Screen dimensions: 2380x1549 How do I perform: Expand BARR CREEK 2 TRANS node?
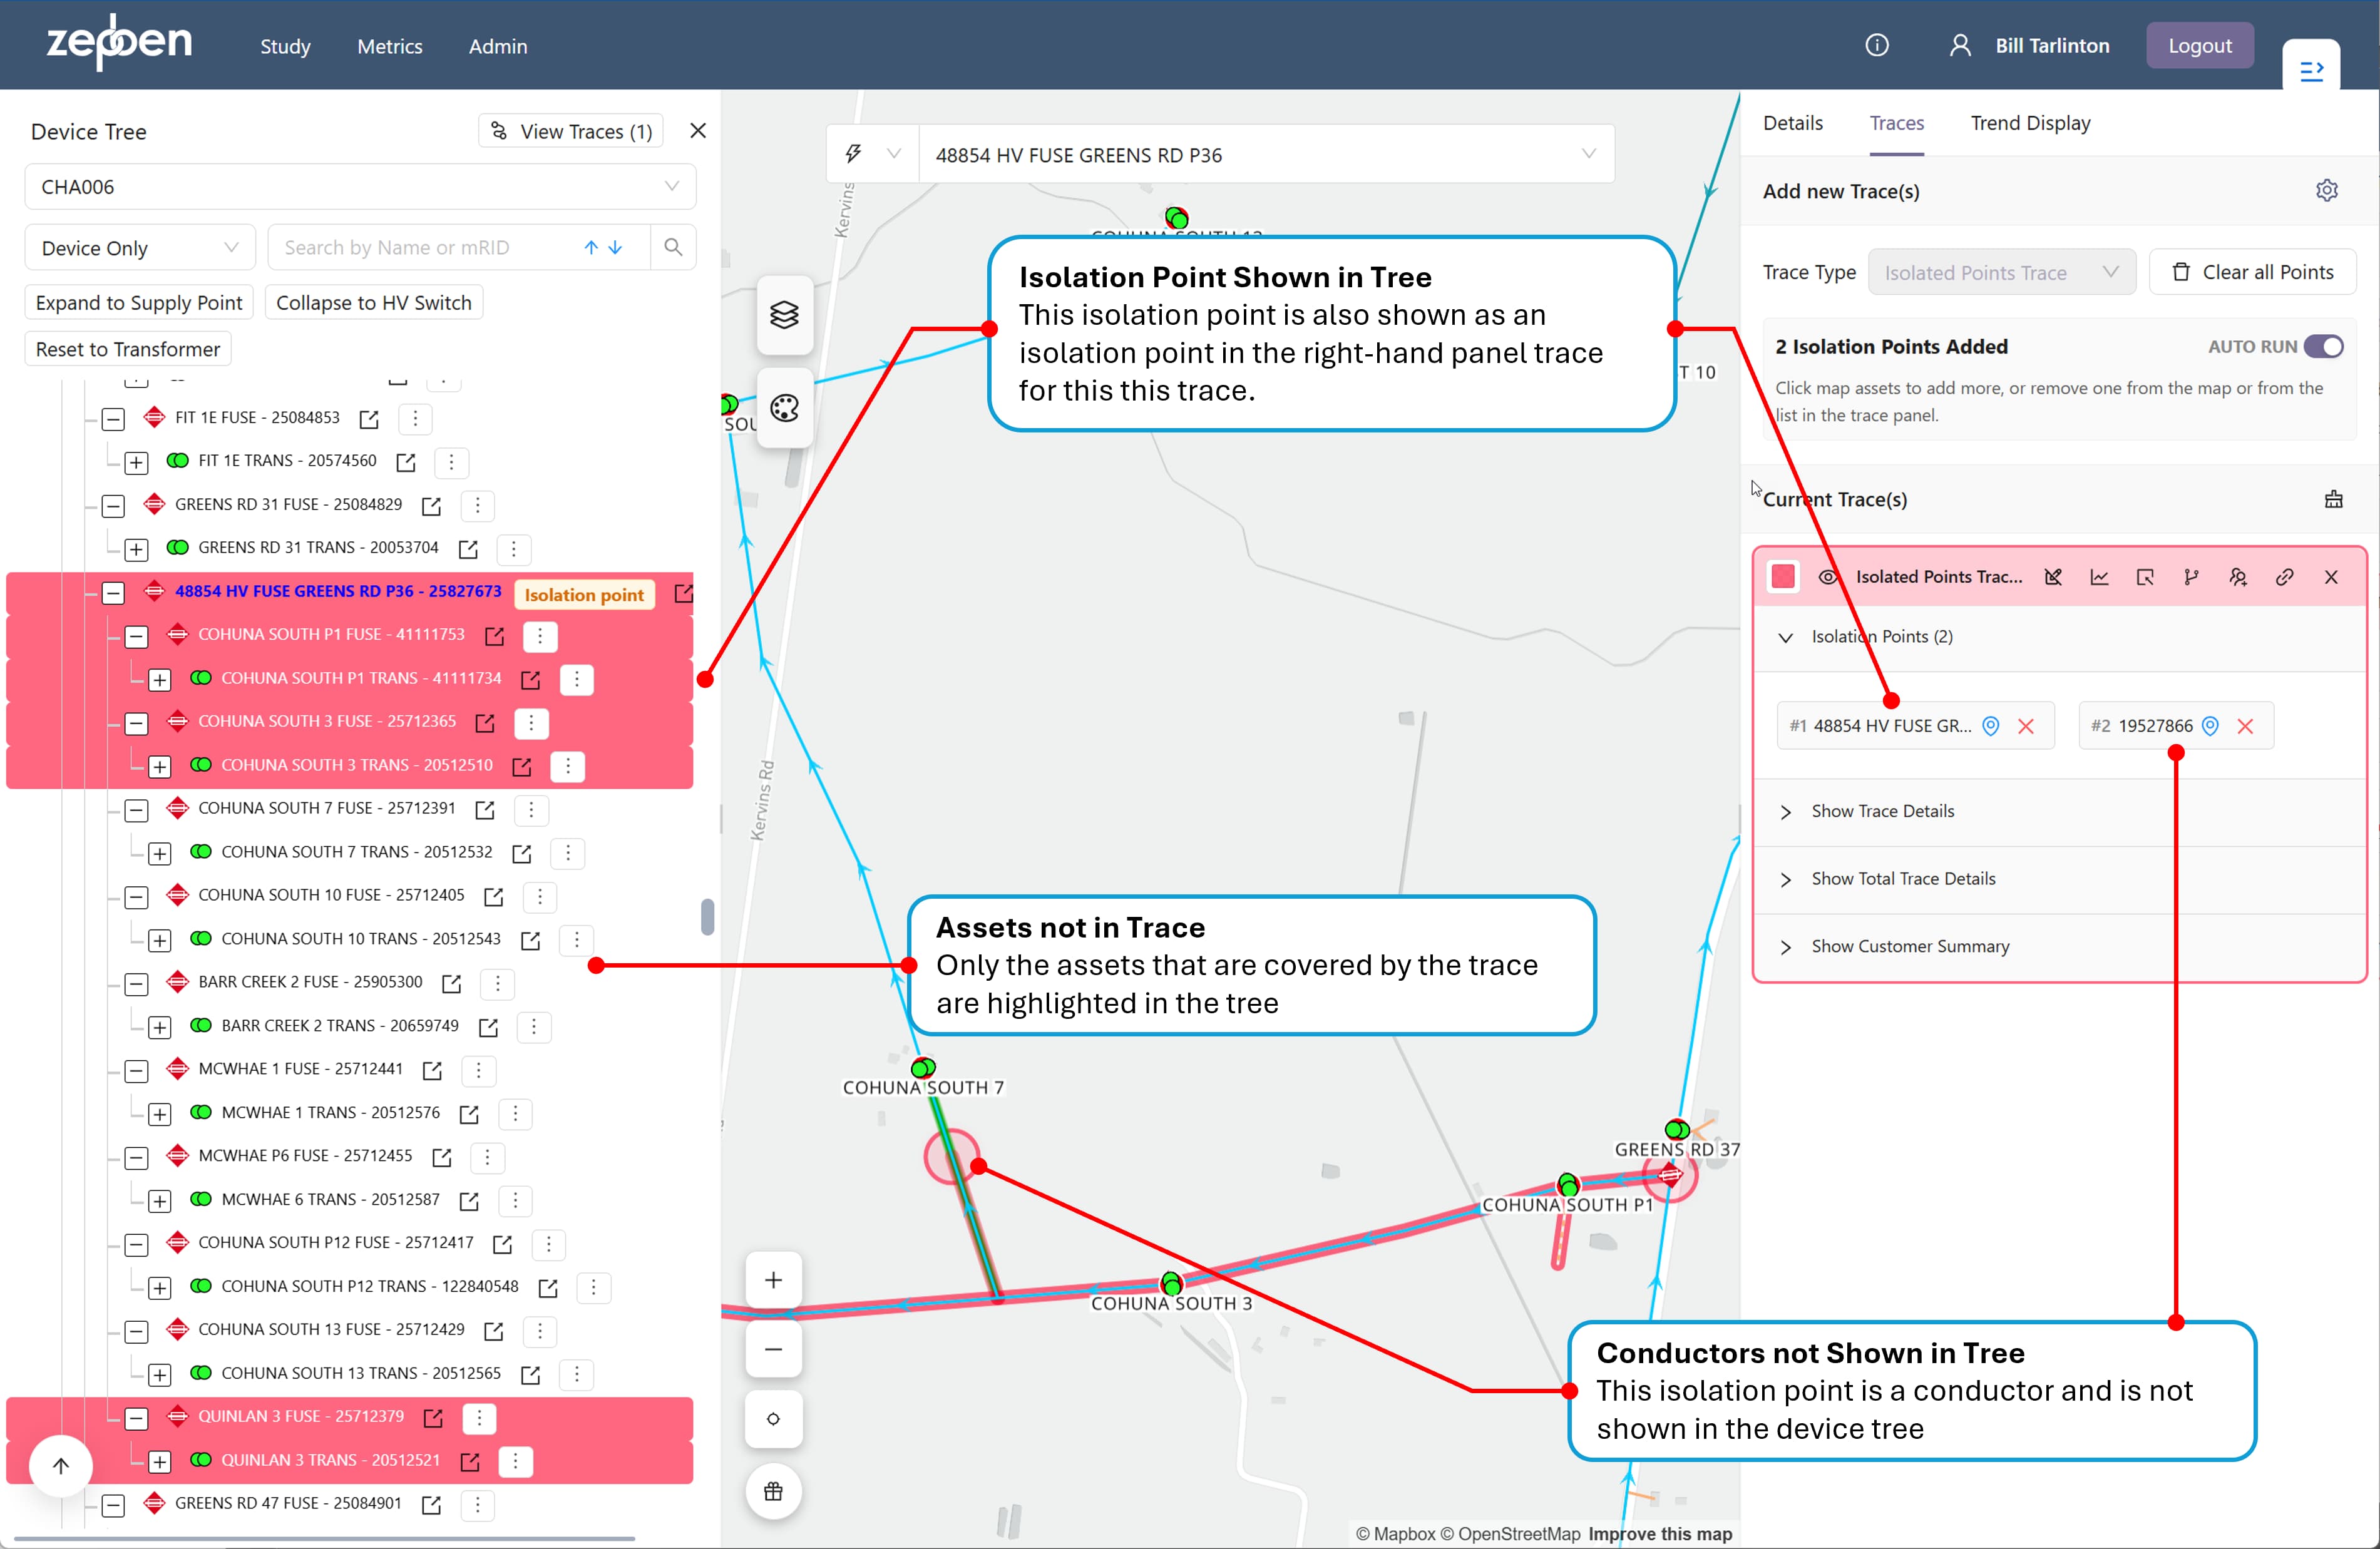click(159, 1027)
